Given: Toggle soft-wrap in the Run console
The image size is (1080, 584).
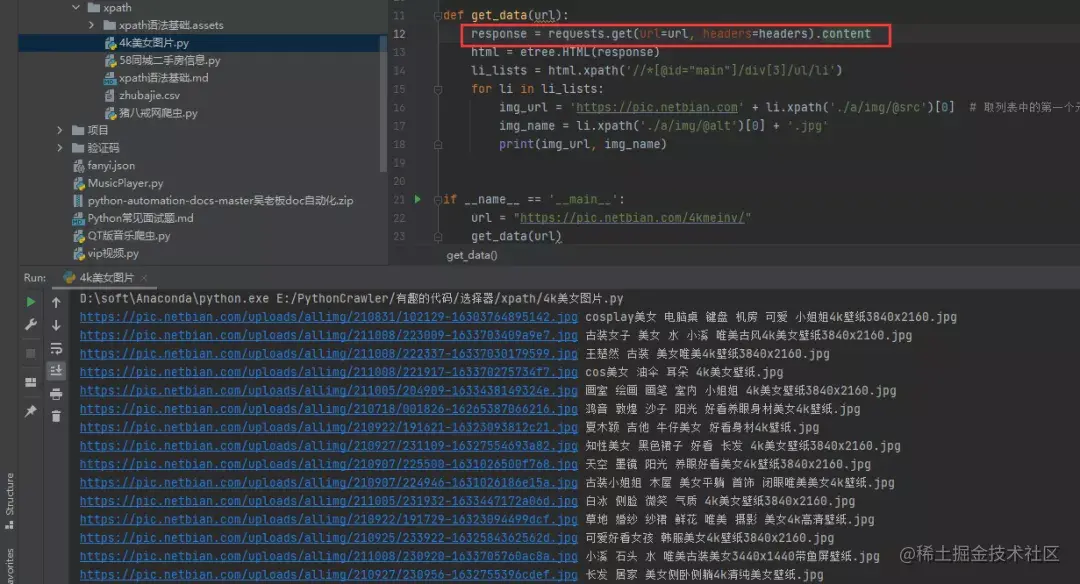Looking at the screenshot, I should pos(56,348).
